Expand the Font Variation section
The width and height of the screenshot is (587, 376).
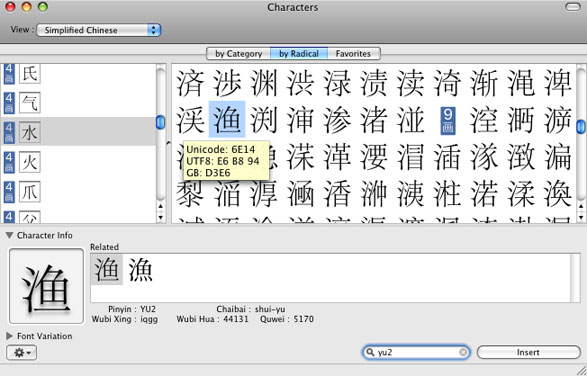click(9, 336)
